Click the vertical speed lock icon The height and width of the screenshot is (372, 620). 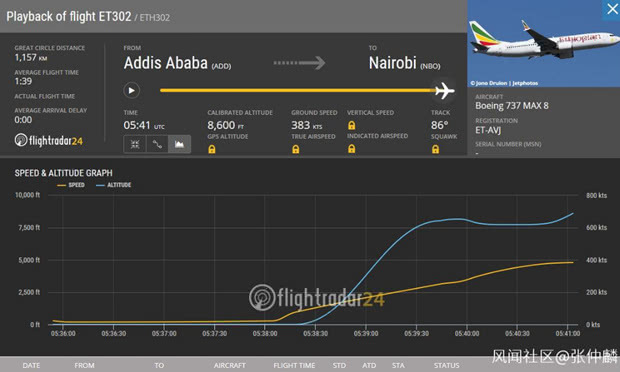[x=352, y=125]
